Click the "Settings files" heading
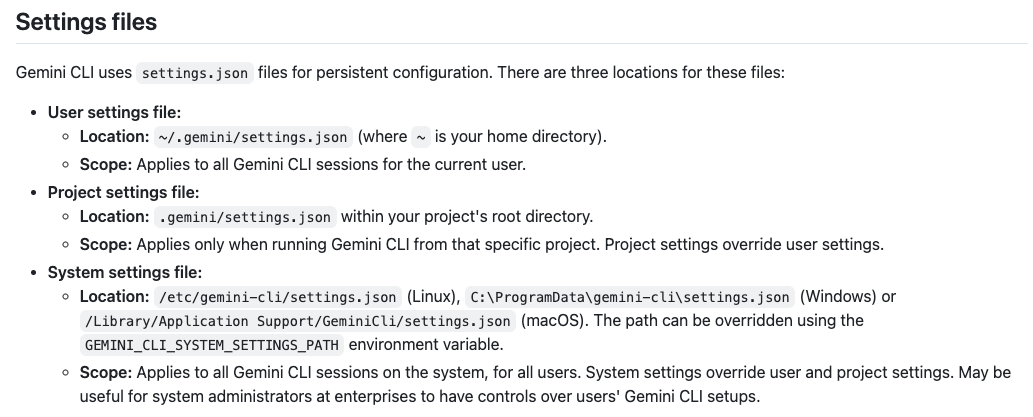This screenshot has width=1033, height=417. pos(87,21)
